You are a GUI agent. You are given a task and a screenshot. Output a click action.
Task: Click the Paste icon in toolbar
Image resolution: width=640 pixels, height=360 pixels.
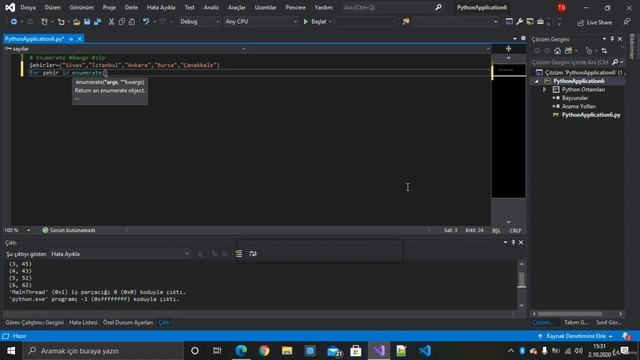coord(132,22)
